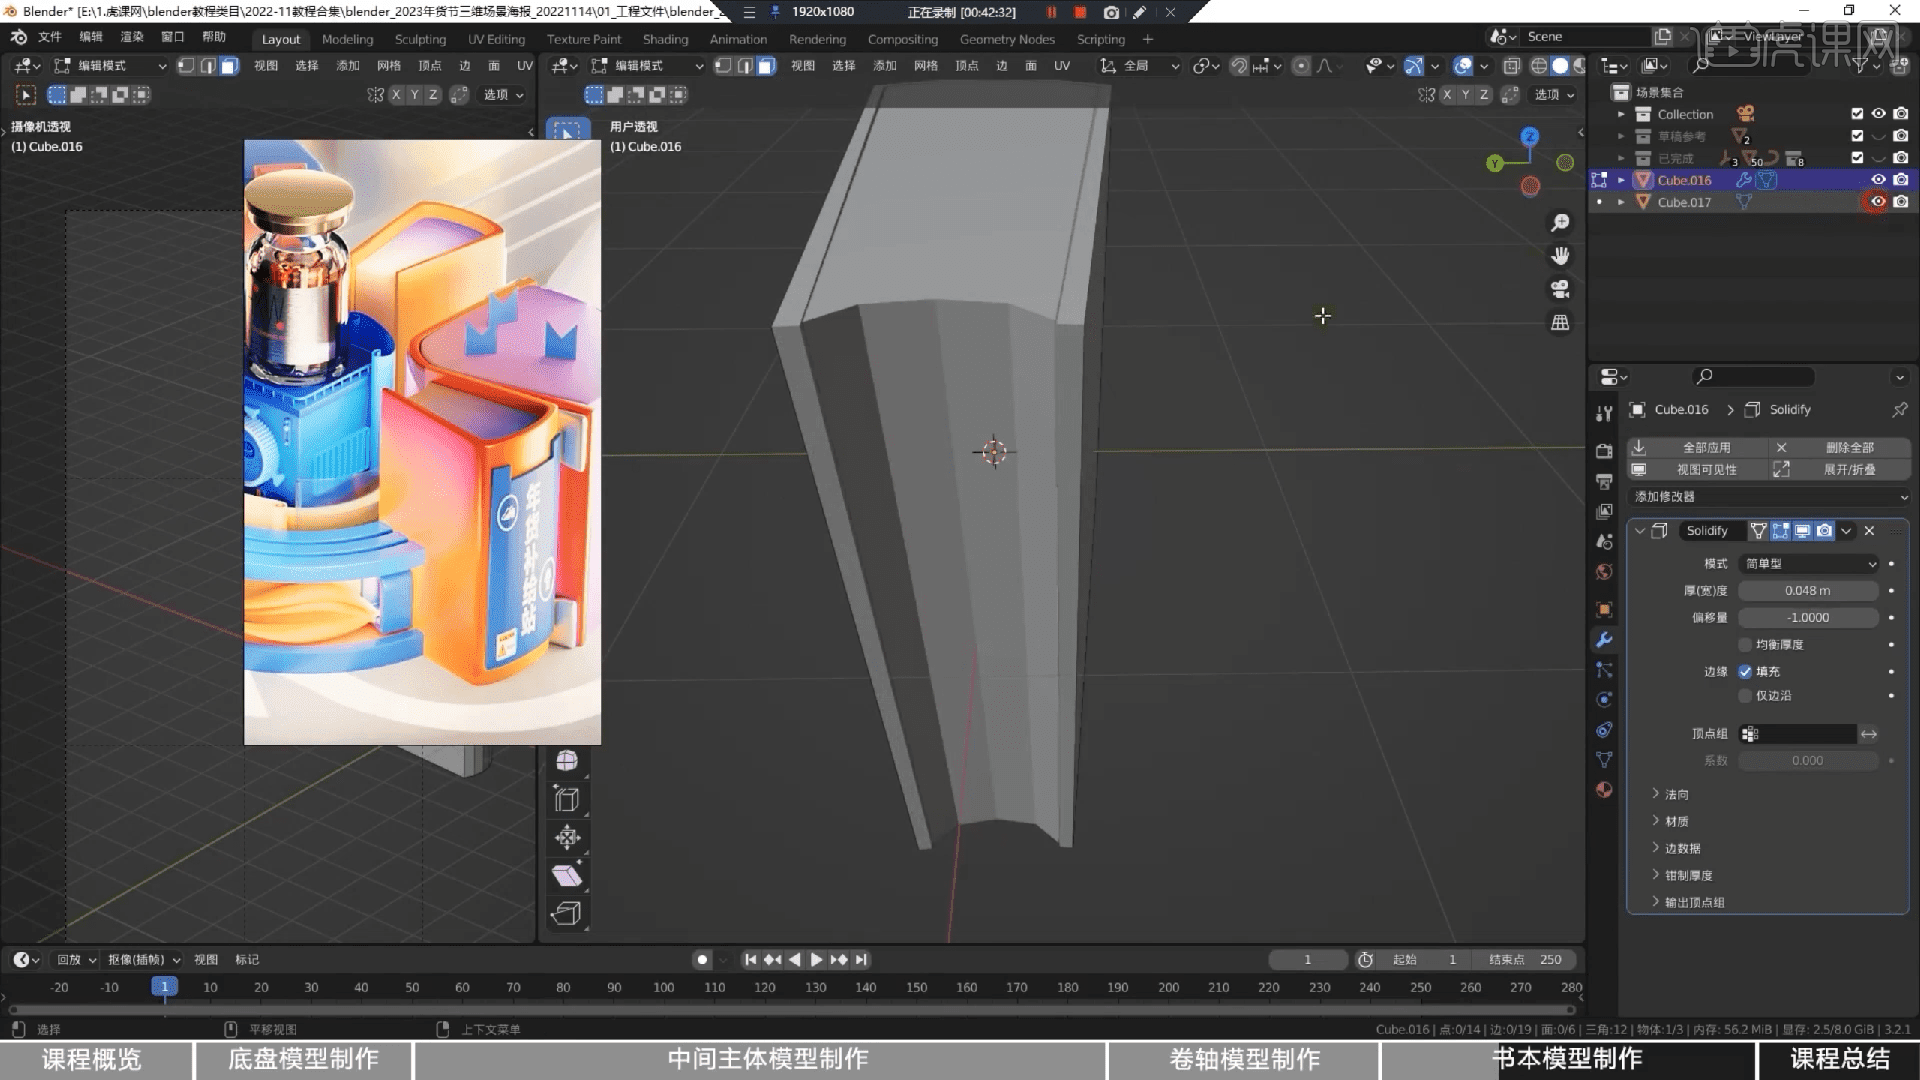Open the View Layer properties tab
Screen dimensions: 1920x1080
coord(1604,511)
